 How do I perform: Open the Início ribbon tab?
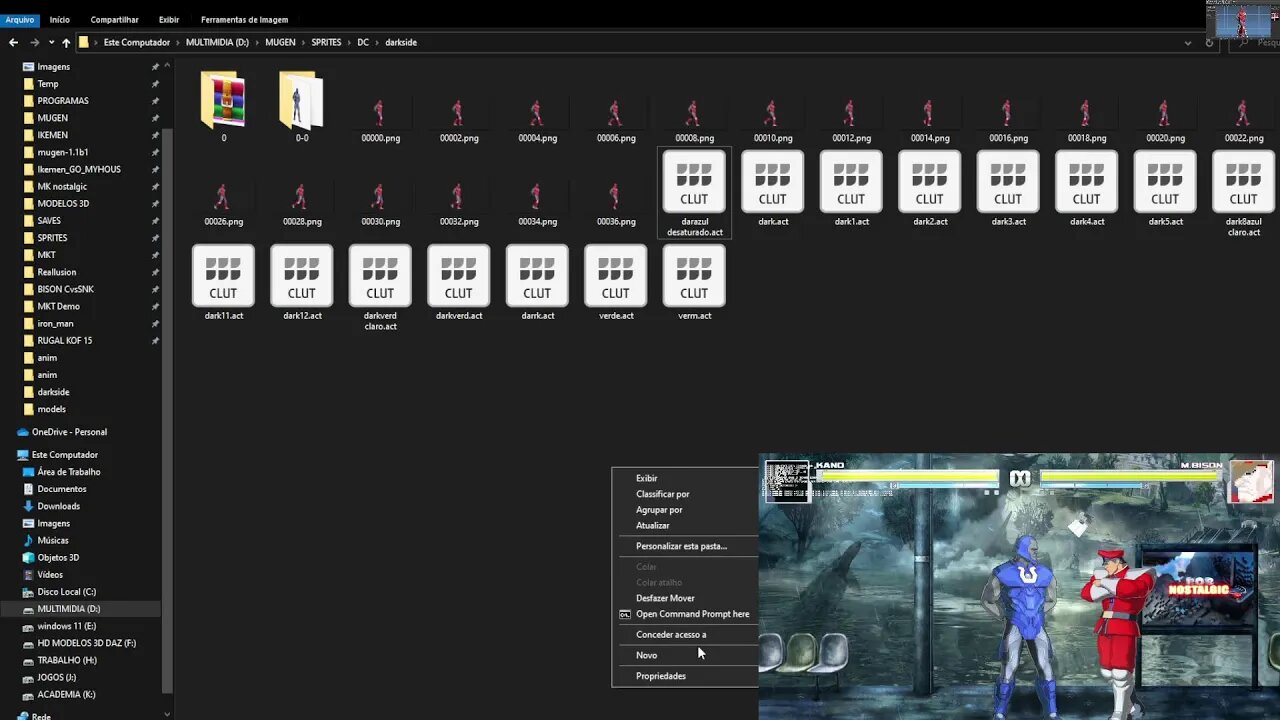60,19
